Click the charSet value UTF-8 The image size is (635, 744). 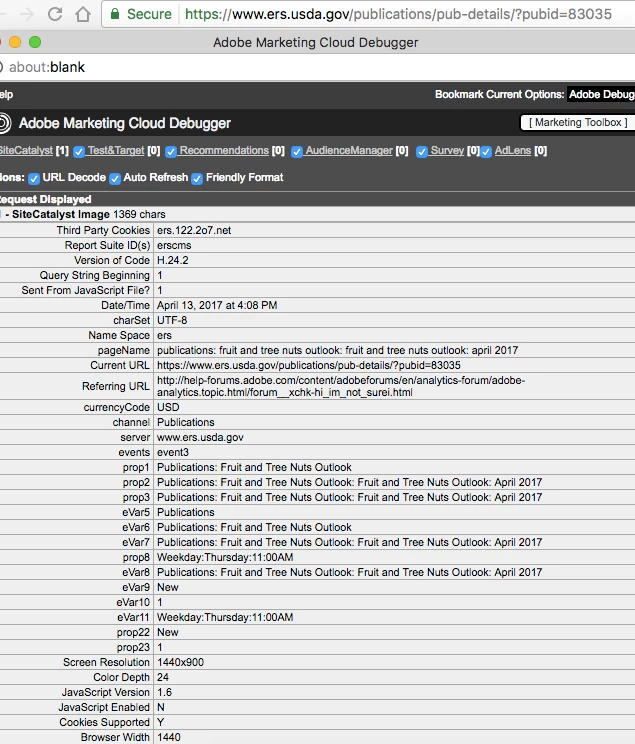(x=172, y=320)
